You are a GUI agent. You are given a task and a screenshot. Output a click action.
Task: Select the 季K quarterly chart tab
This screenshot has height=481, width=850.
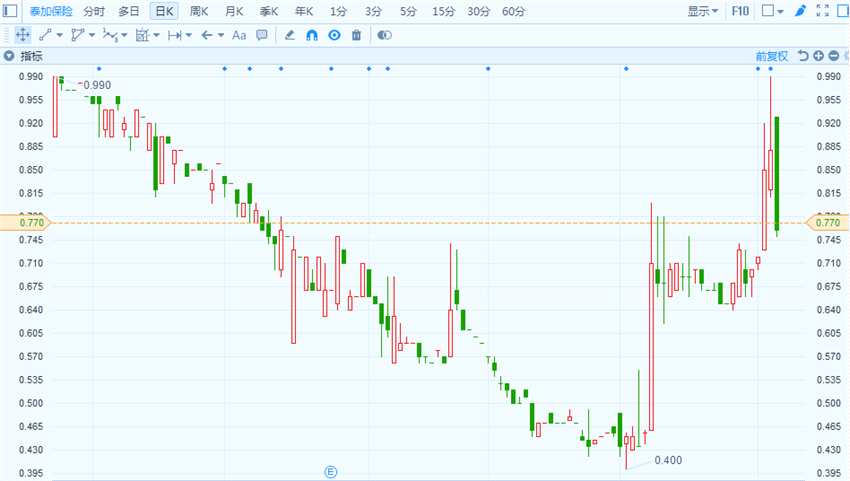coord(269,11)
